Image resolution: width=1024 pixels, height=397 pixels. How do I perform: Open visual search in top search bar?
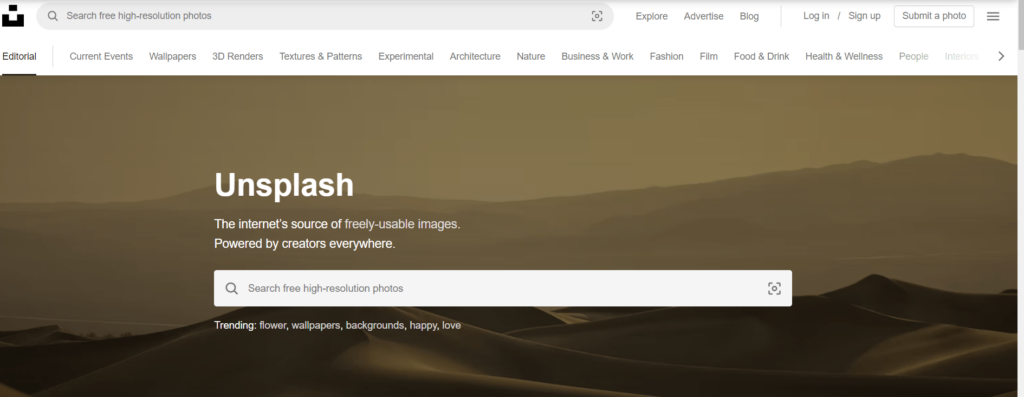pyautogui.click(x=597, y=16)
